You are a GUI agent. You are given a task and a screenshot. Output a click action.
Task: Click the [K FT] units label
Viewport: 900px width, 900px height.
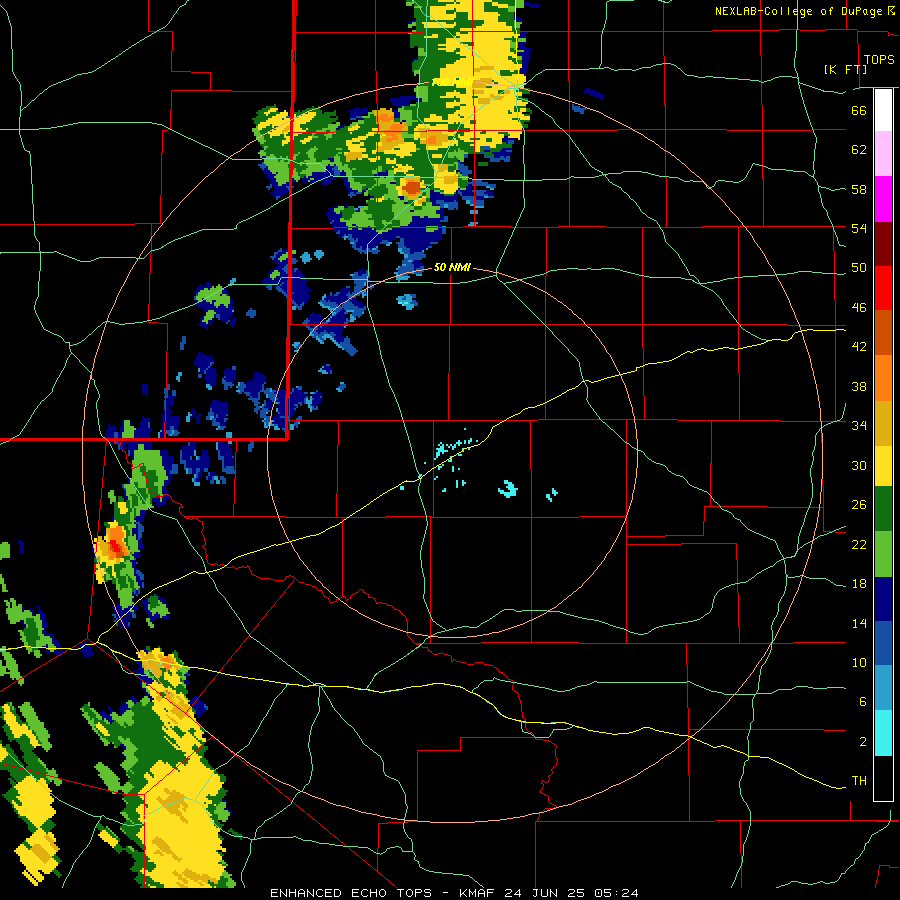click(x=845, y=69)
